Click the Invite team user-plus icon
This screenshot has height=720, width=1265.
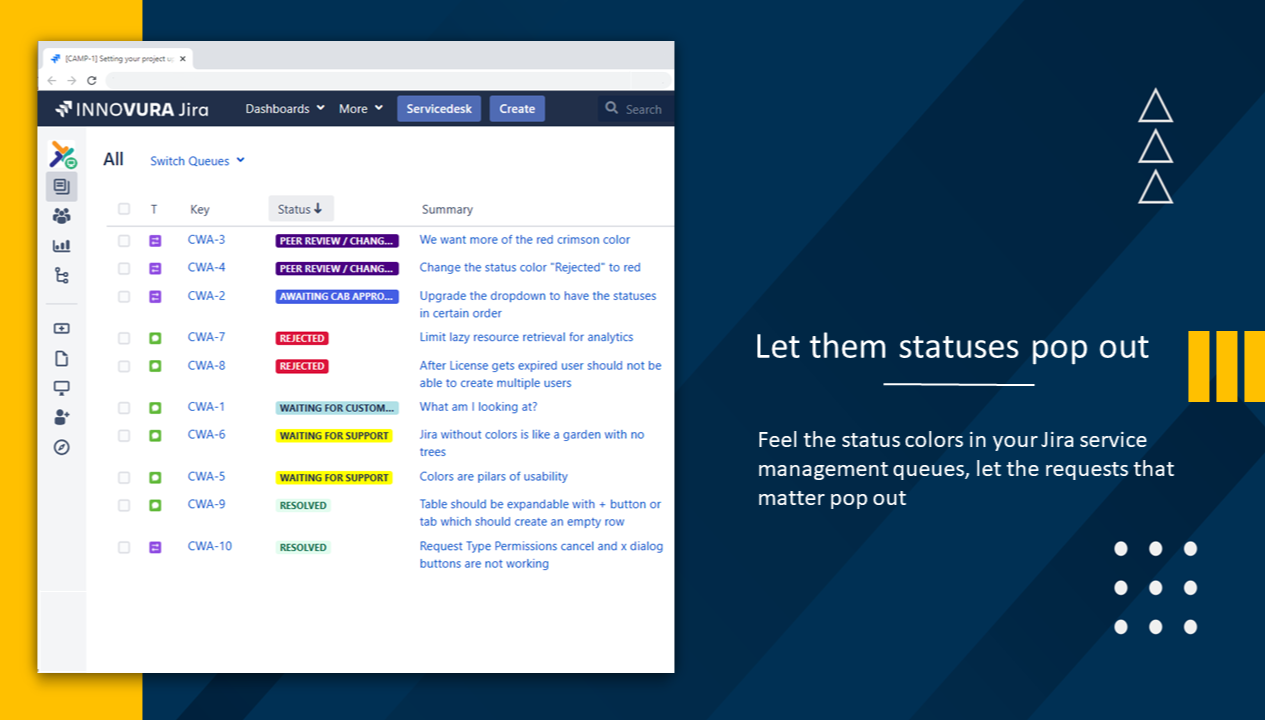pyautogui.click(x=61, y=418)
